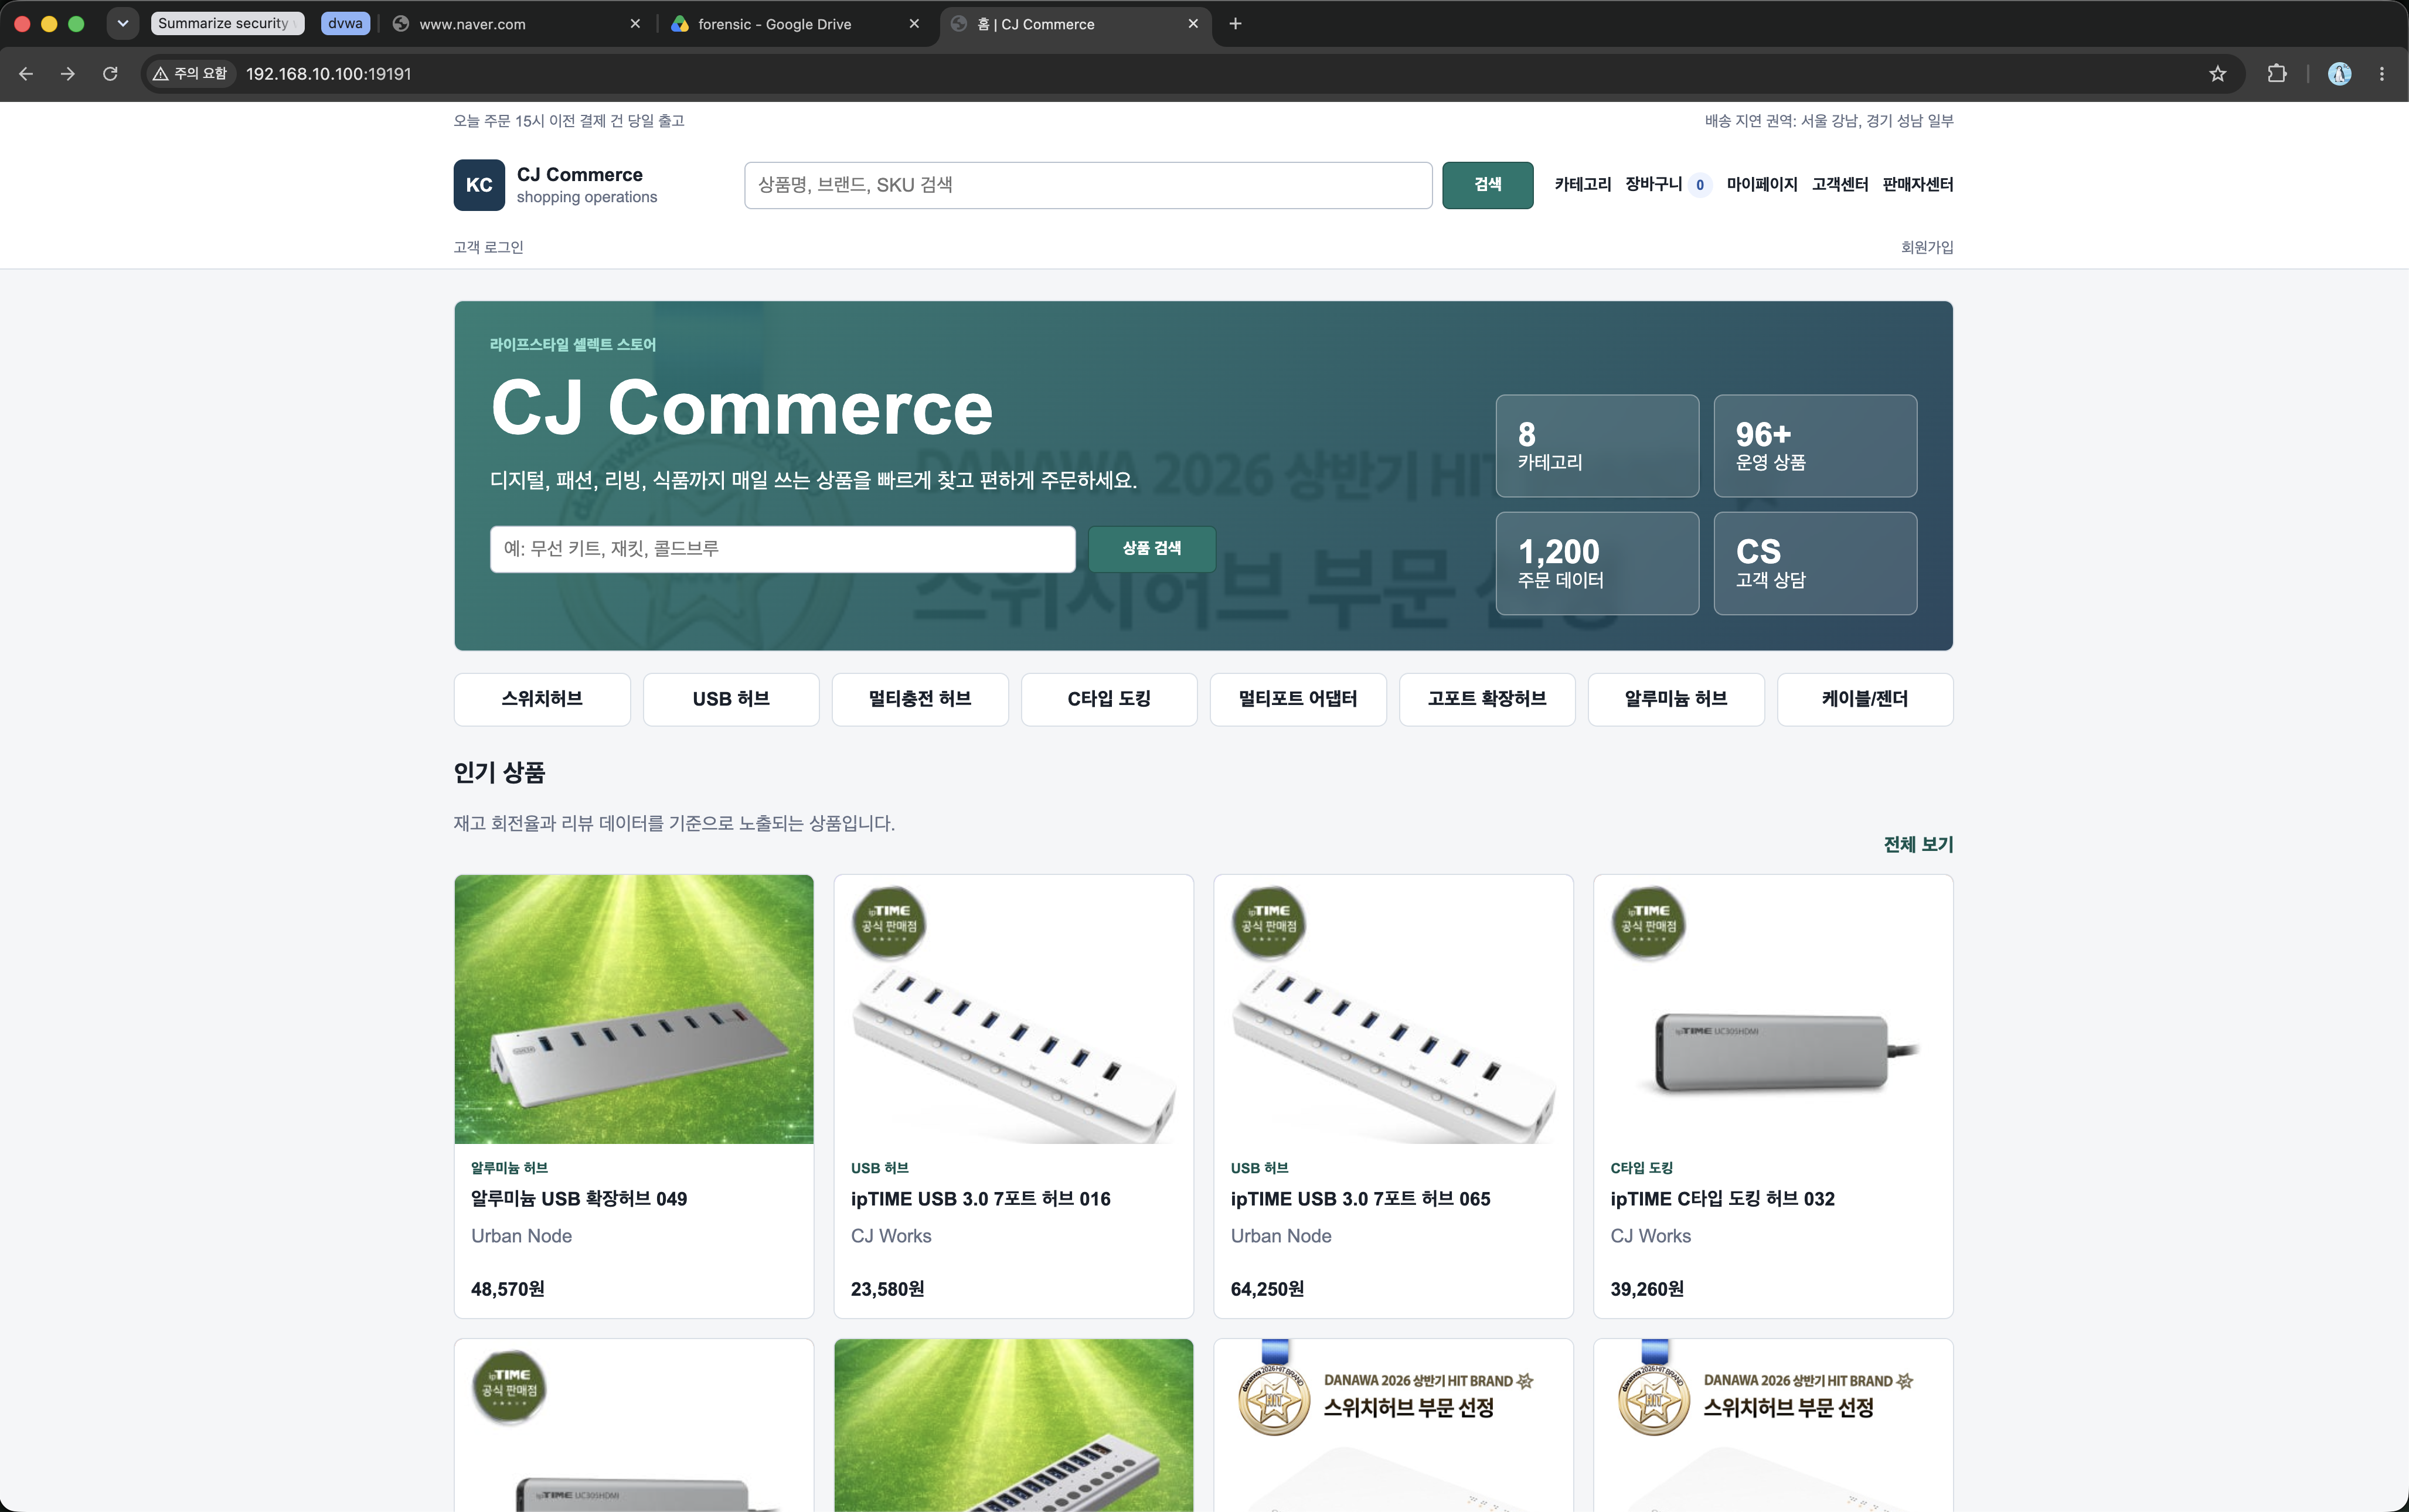Viewport: 2409px width, 1512px height.
Task: Open the ipTIME USB 3.0 7포트 허브 065 image
Action: pos(1393,1009)
